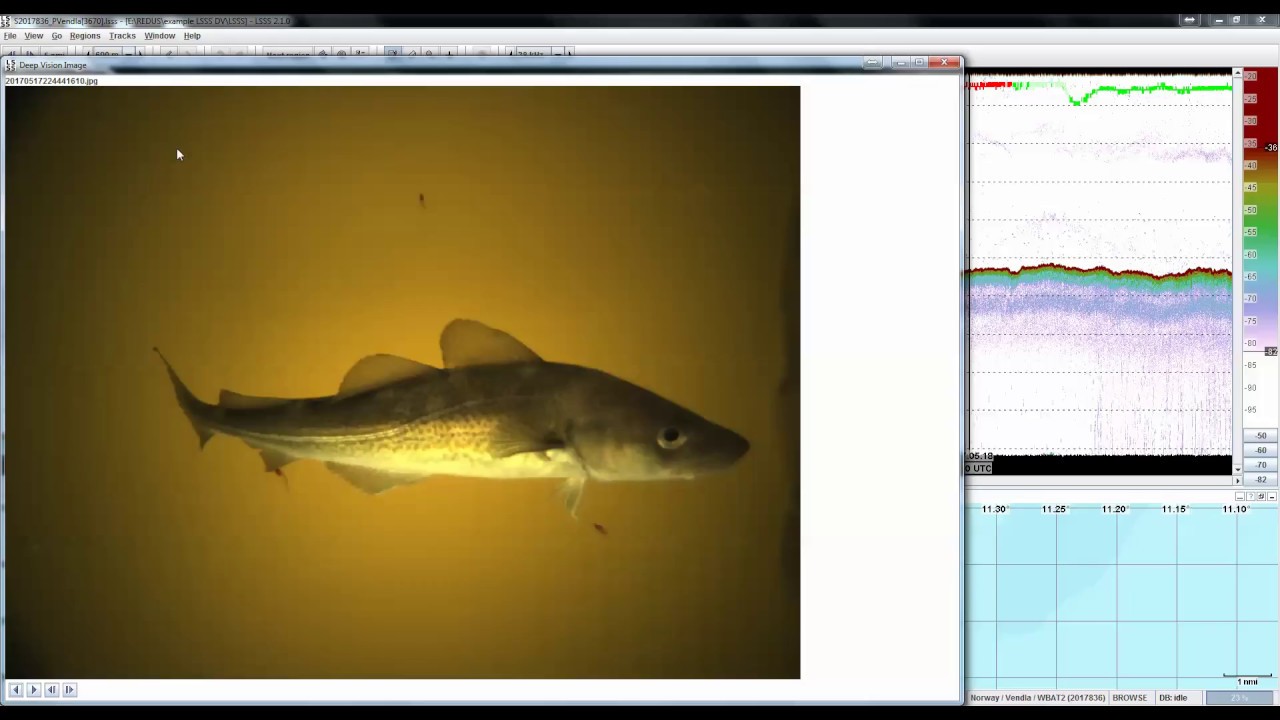Click the echogram horizontal scroll right arrow
1280x720 pixels.
click(1238, 480)
